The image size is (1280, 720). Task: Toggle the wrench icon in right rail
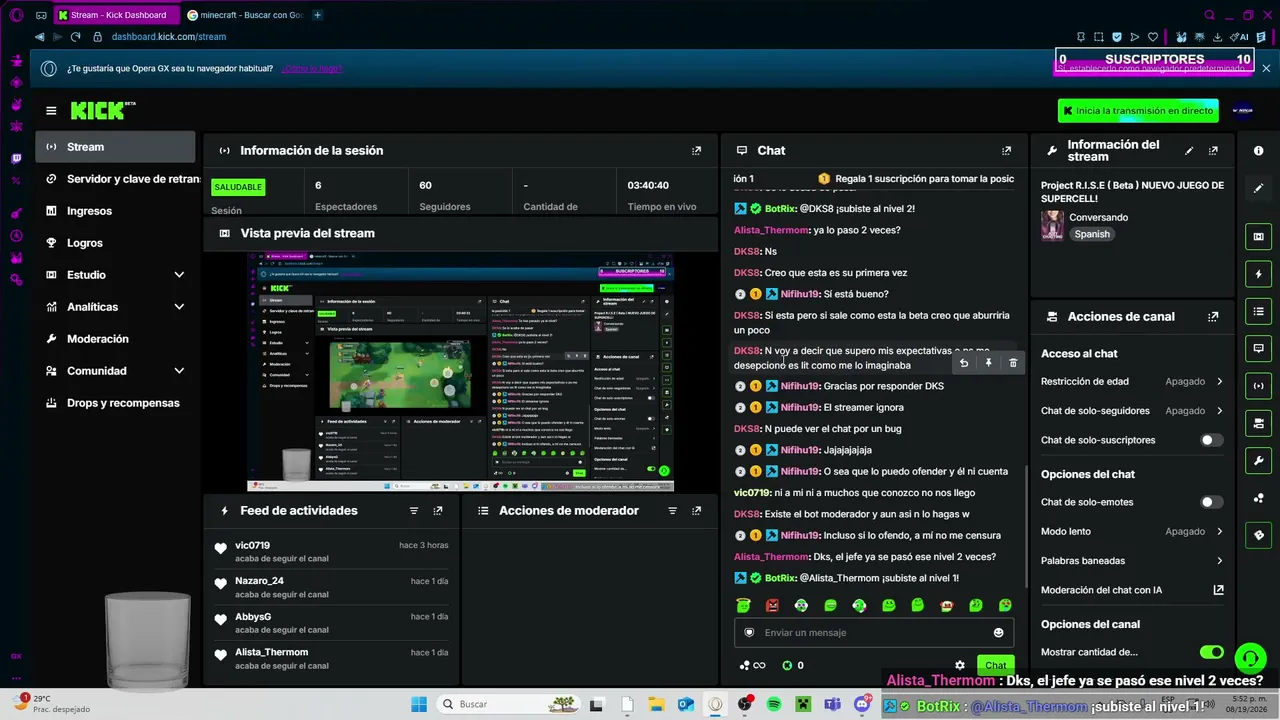coord(1259,460)
